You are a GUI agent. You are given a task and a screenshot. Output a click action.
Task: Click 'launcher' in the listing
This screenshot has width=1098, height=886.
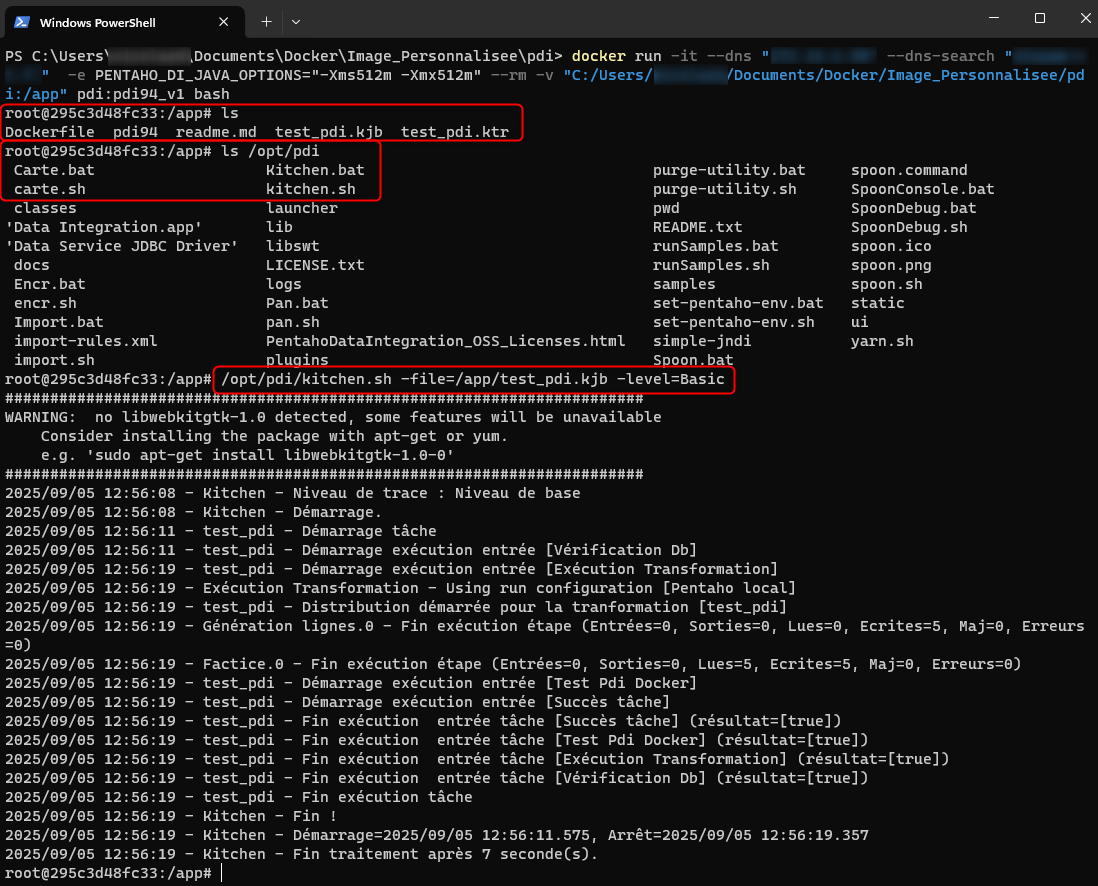point(302,208)
